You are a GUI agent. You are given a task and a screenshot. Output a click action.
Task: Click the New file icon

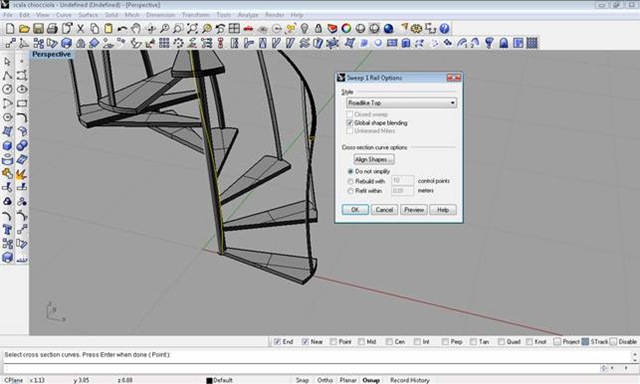click(10, 28)
